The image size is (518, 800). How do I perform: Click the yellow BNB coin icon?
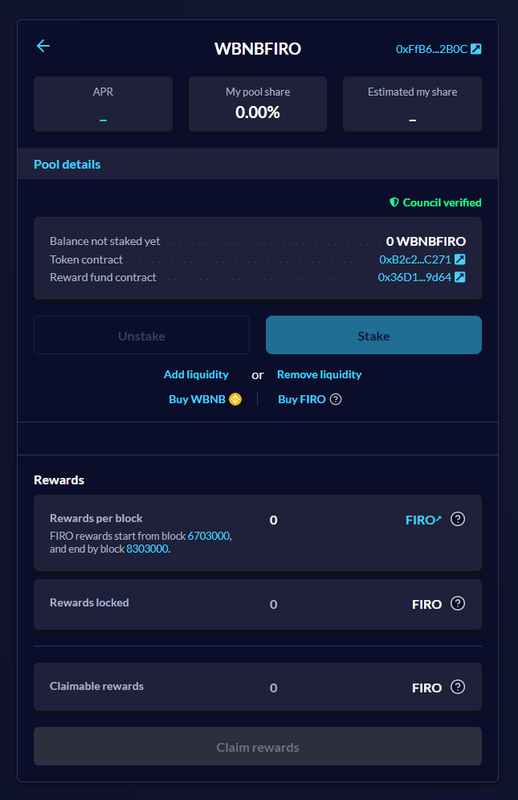235,399
